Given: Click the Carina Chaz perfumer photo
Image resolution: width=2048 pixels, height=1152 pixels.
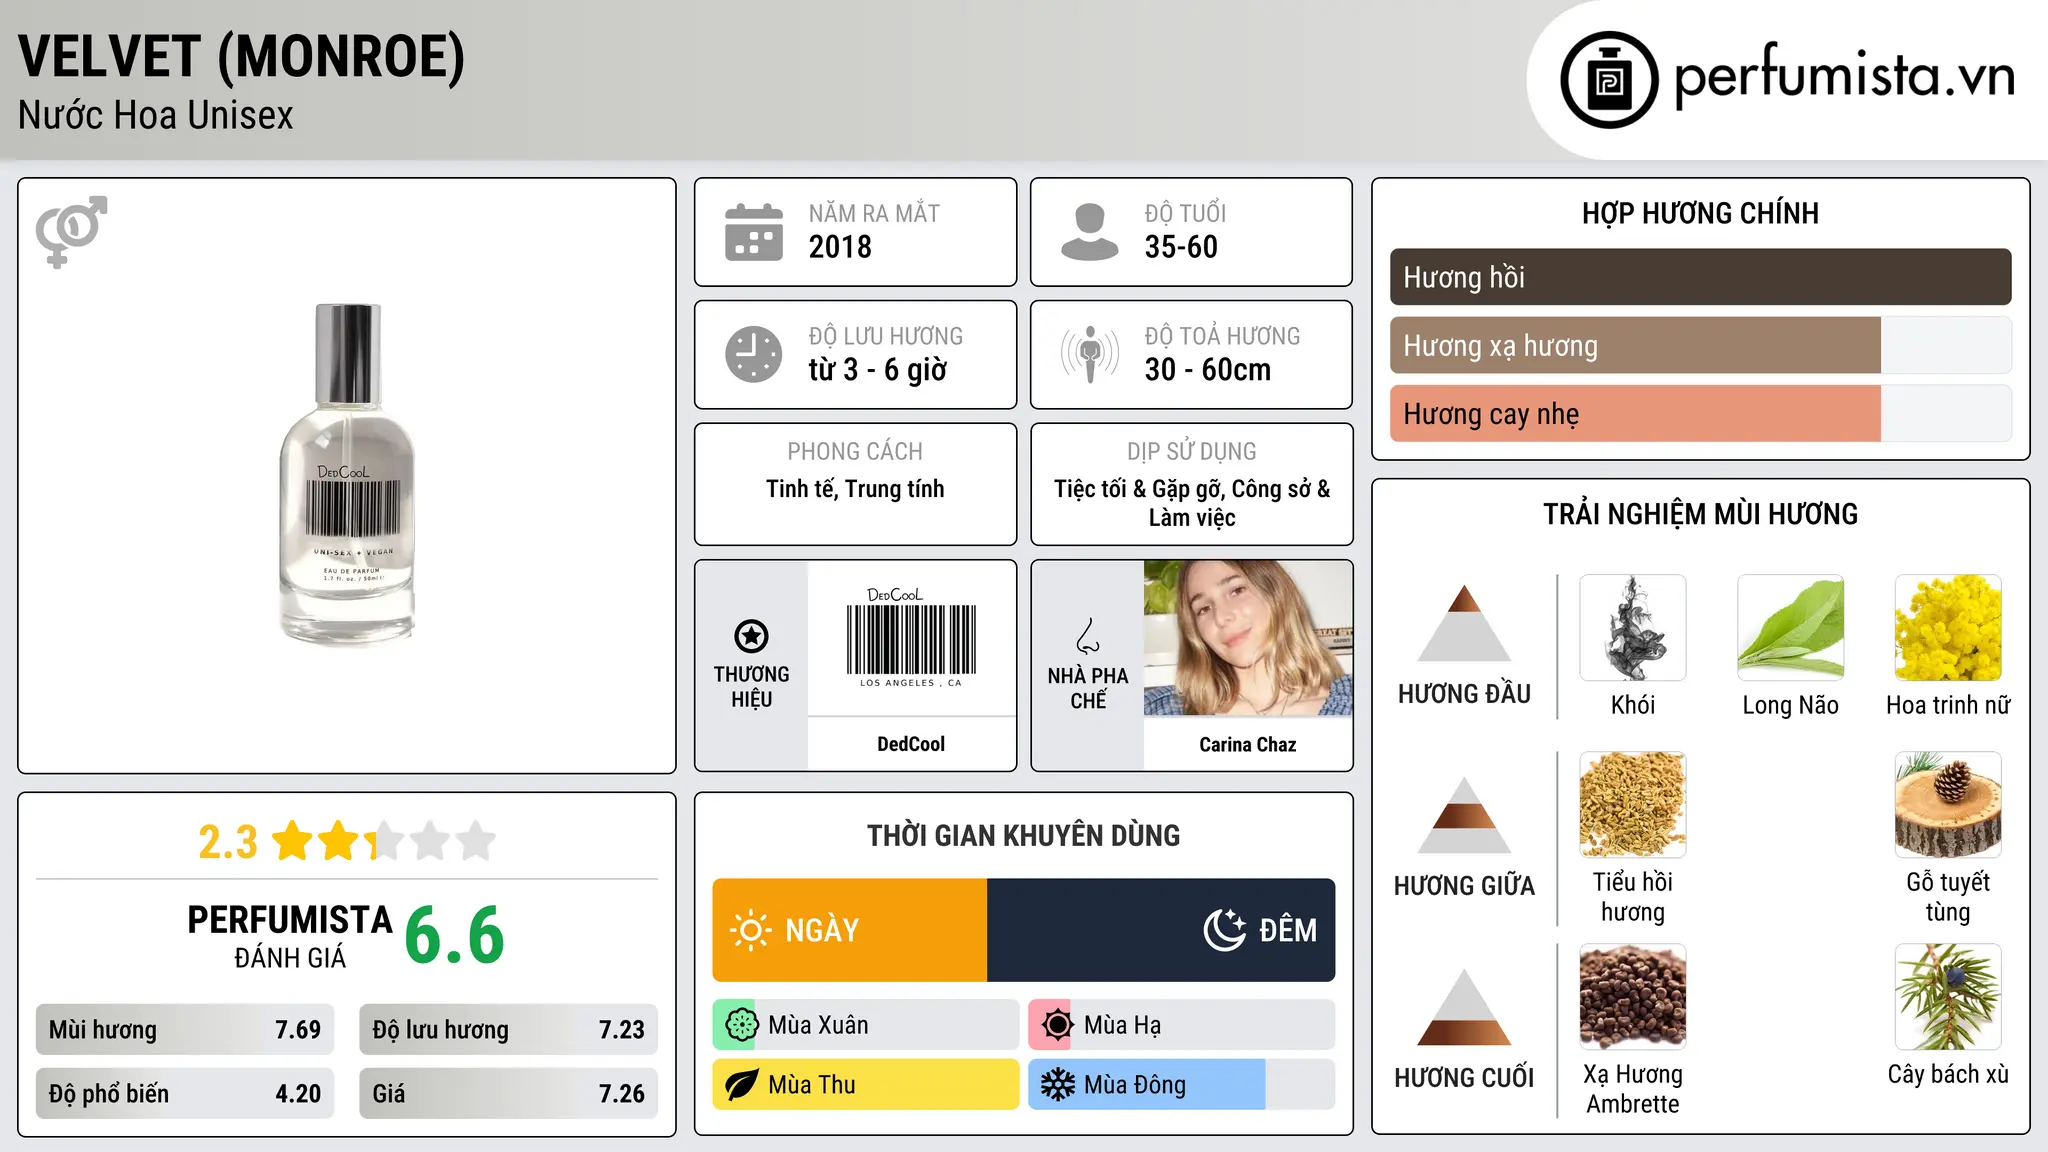Looking at the screenshot, I should coord(1248,638).
